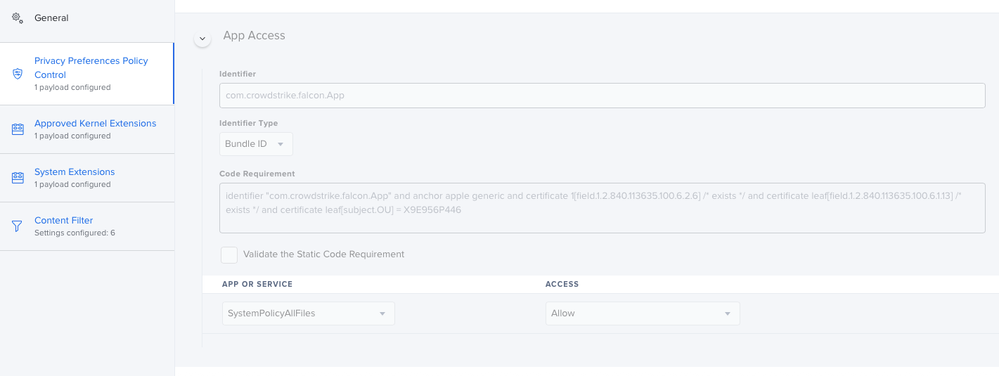Image resolution: width=999 pixels, height=376 pixels.
Task: Open Privacy Preferences Policy Control payload
Action: (x=87, y=74)
